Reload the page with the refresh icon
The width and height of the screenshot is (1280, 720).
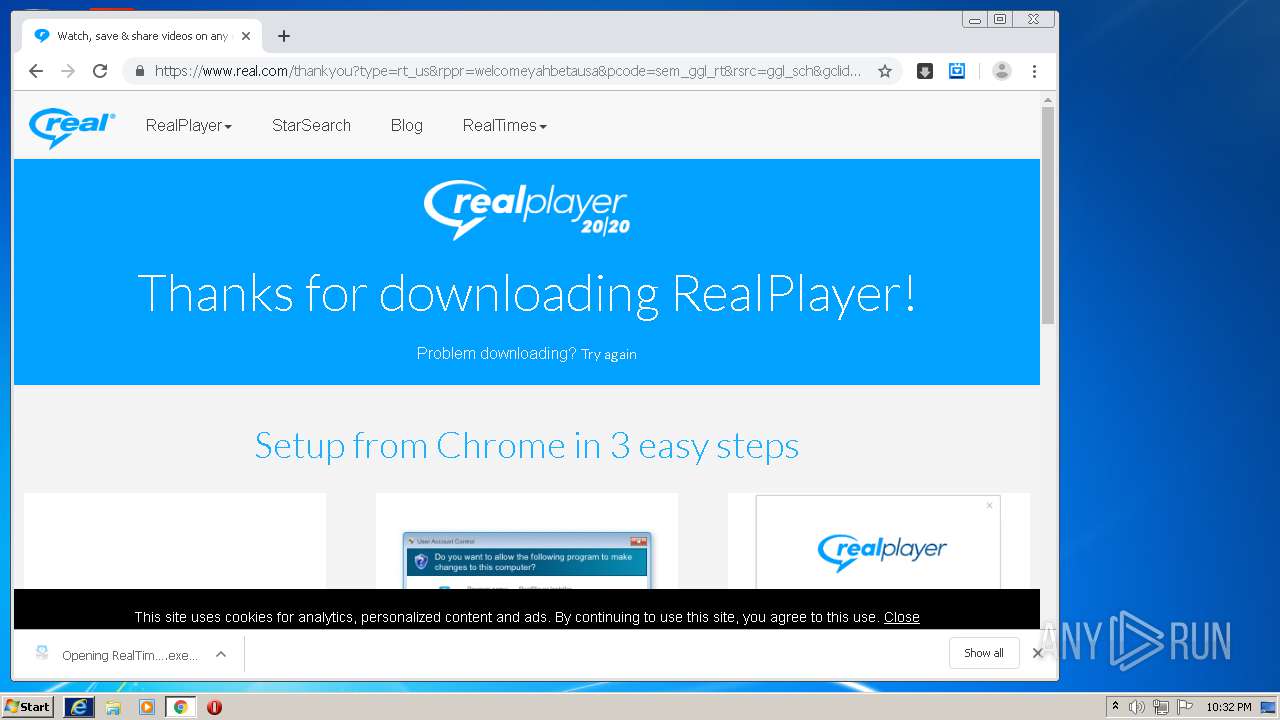pos(100,71)
